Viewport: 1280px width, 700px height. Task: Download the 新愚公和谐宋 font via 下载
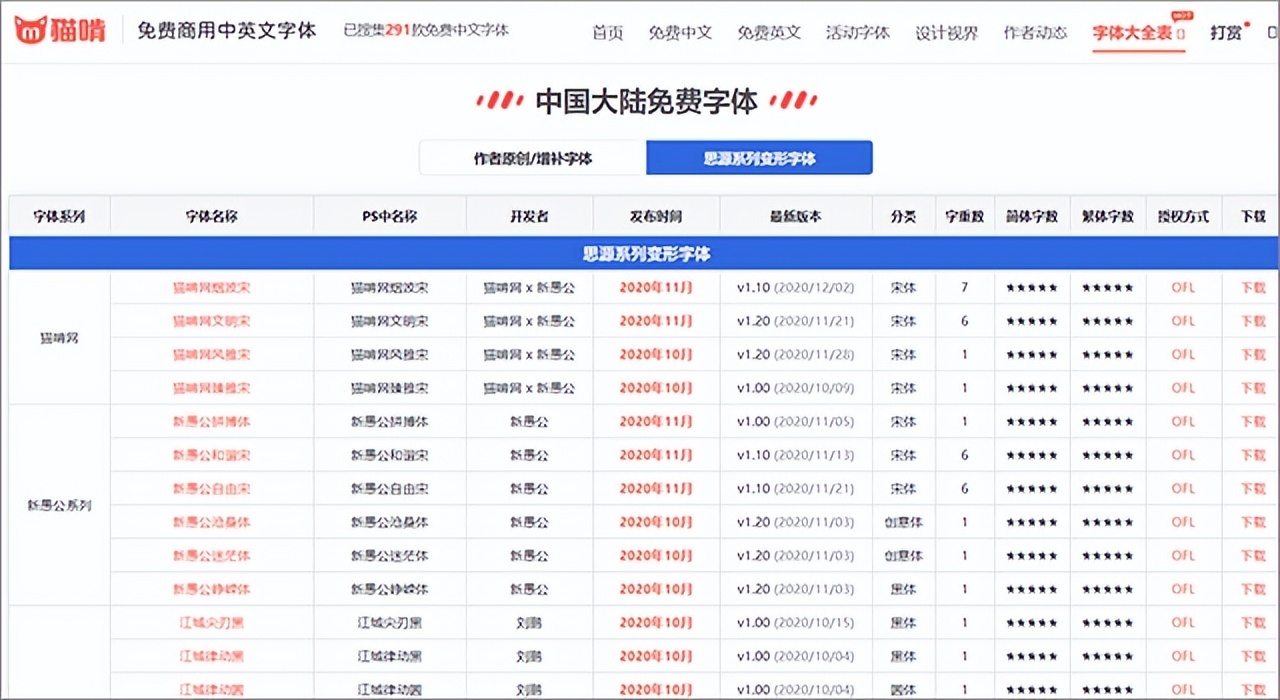coord(1253,455)
